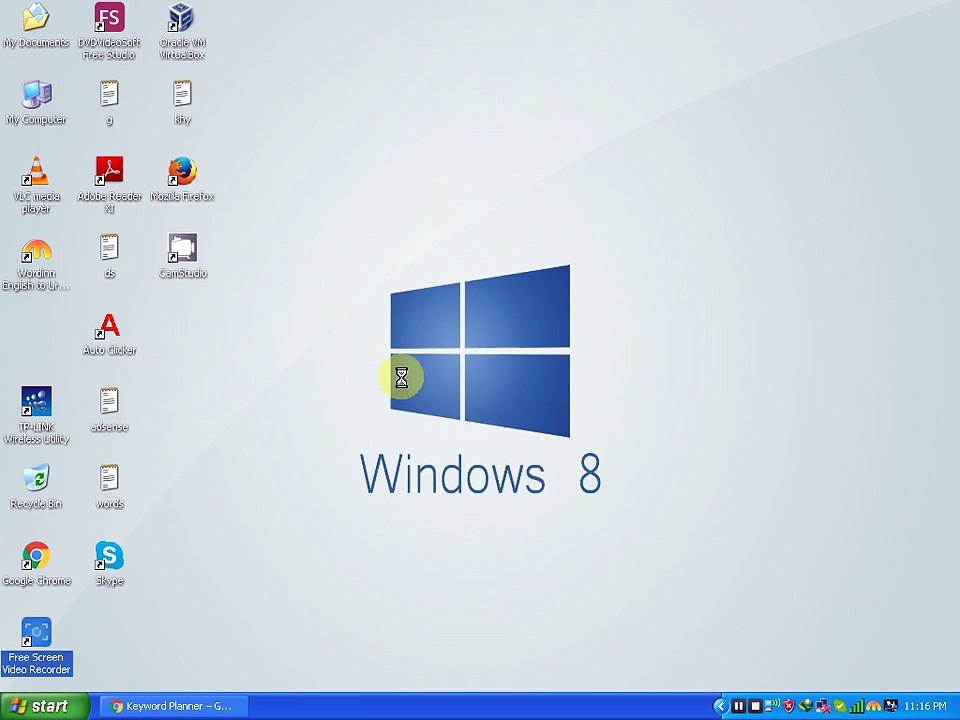Select the adsense text file
Viewport: 960px width, 720px height.
click(109, 410)
